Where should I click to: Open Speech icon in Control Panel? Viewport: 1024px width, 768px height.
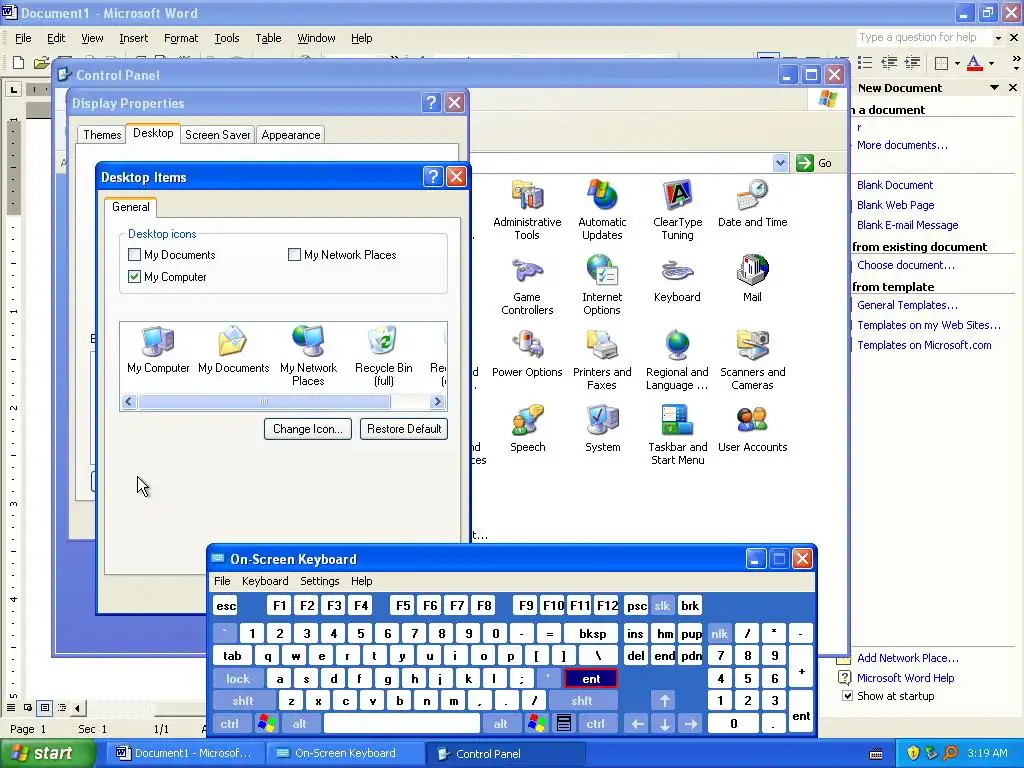click(527, 429)
